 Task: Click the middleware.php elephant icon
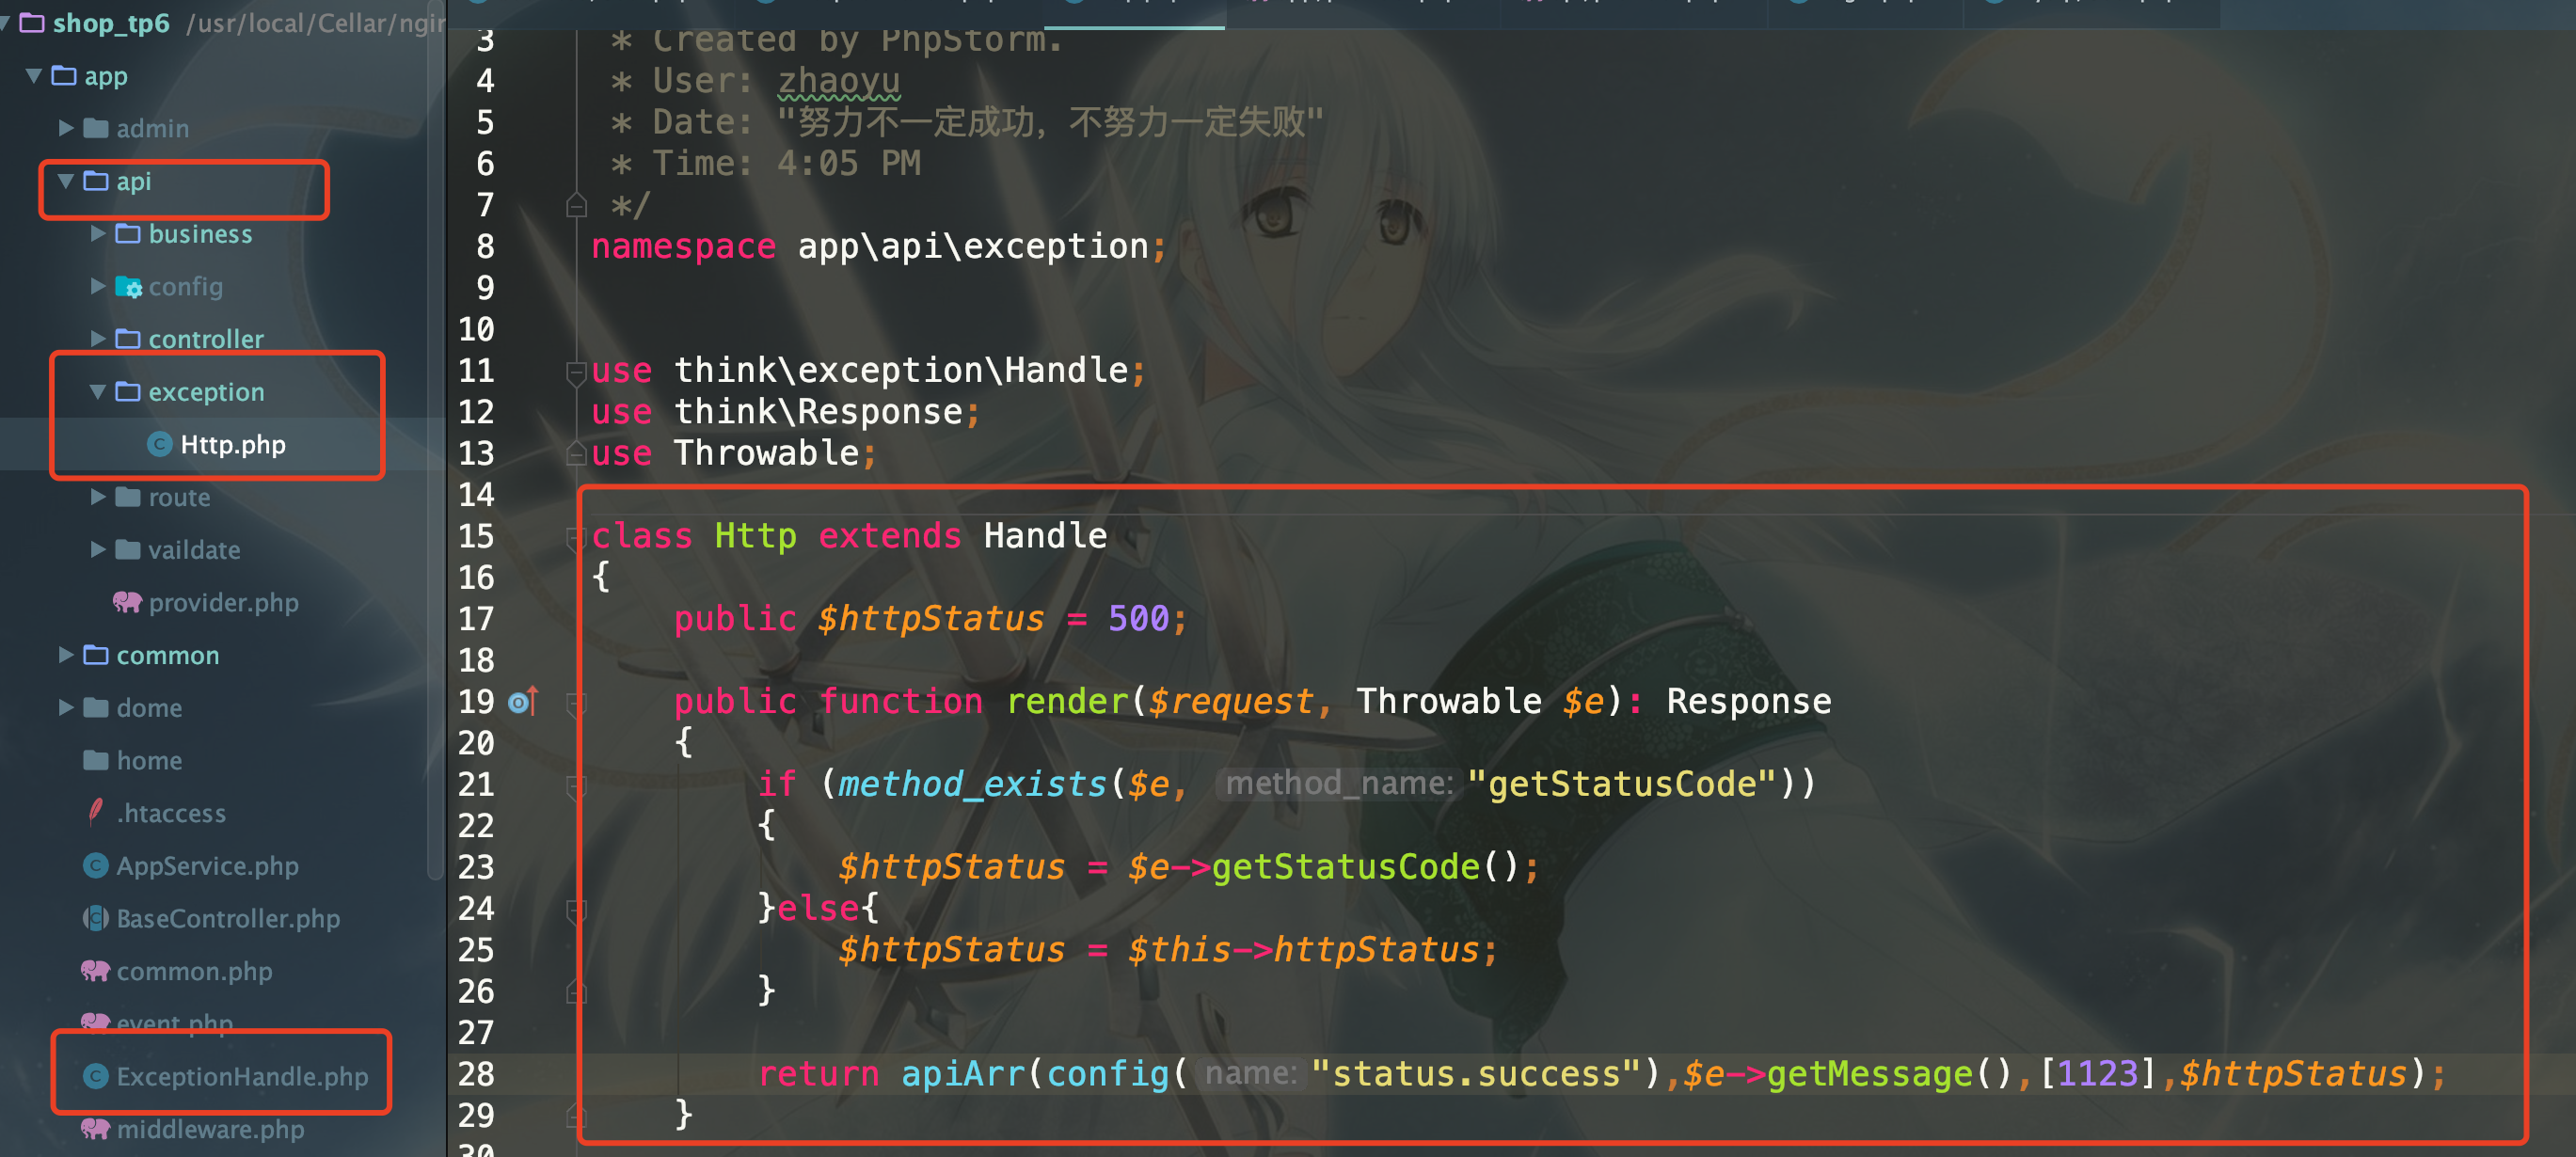coord(95,1129)
